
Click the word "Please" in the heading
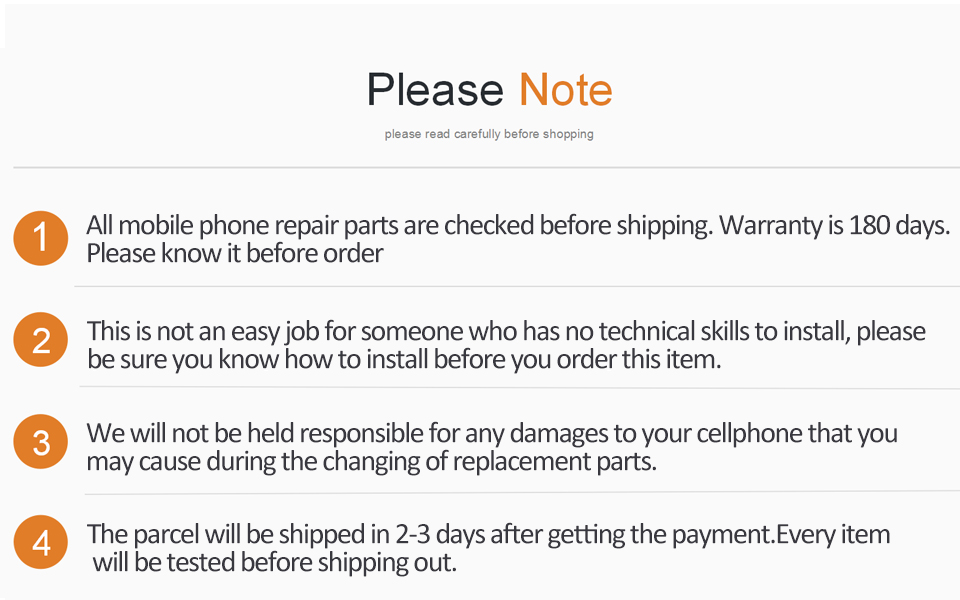(435, 91)
